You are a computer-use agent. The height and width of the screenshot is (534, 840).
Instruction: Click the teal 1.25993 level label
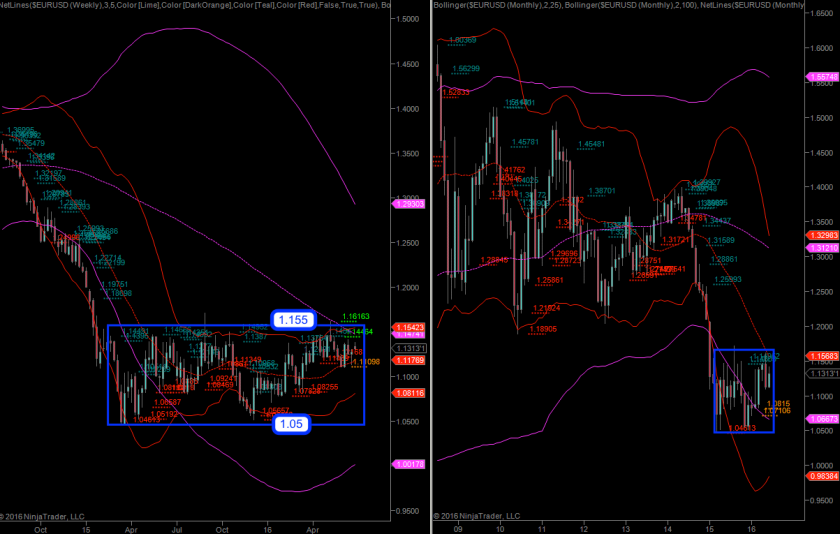(728, 280)
